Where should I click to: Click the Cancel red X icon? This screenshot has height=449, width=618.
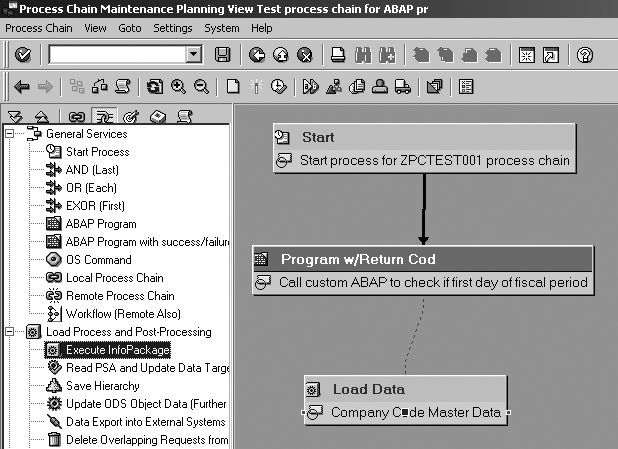pyautogui.click(x=304, y=54)
